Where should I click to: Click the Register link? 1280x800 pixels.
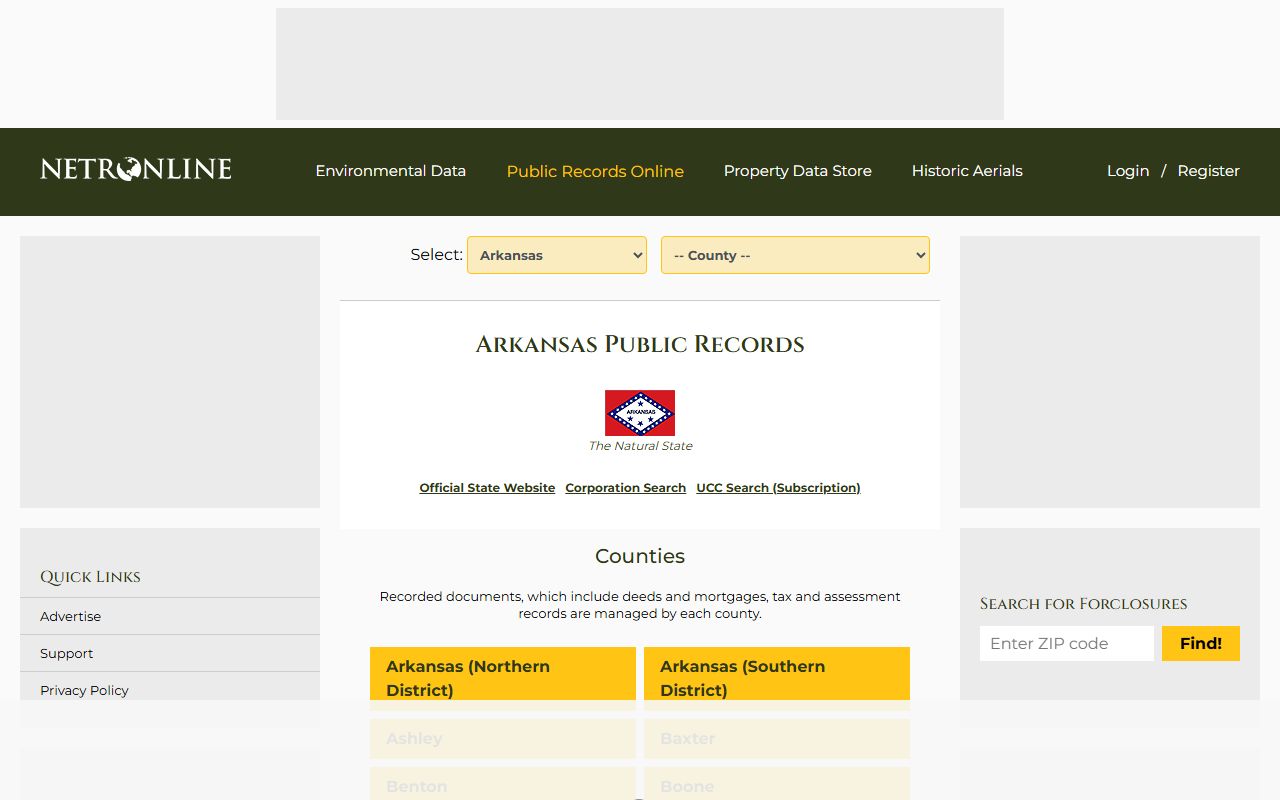tap(1208, 171)
